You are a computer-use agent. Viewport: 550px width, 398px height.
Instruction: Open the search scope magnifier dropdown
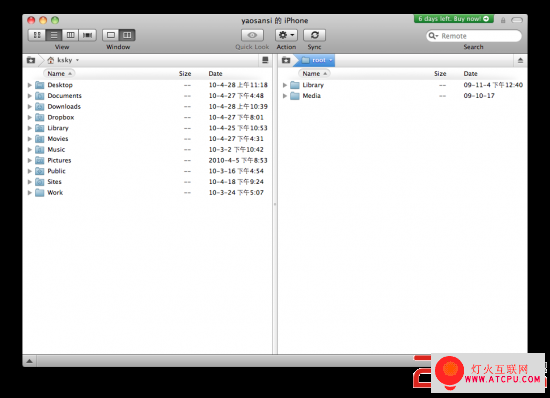coord(434,36)
